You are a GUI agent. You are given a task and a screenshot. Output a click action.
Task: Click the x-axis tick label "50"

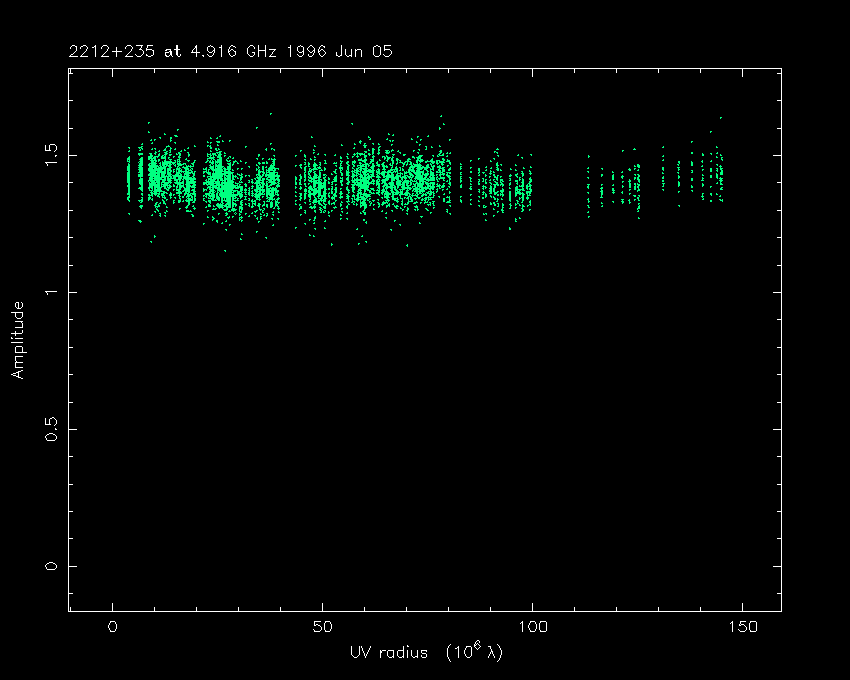[x=322, y=627]
